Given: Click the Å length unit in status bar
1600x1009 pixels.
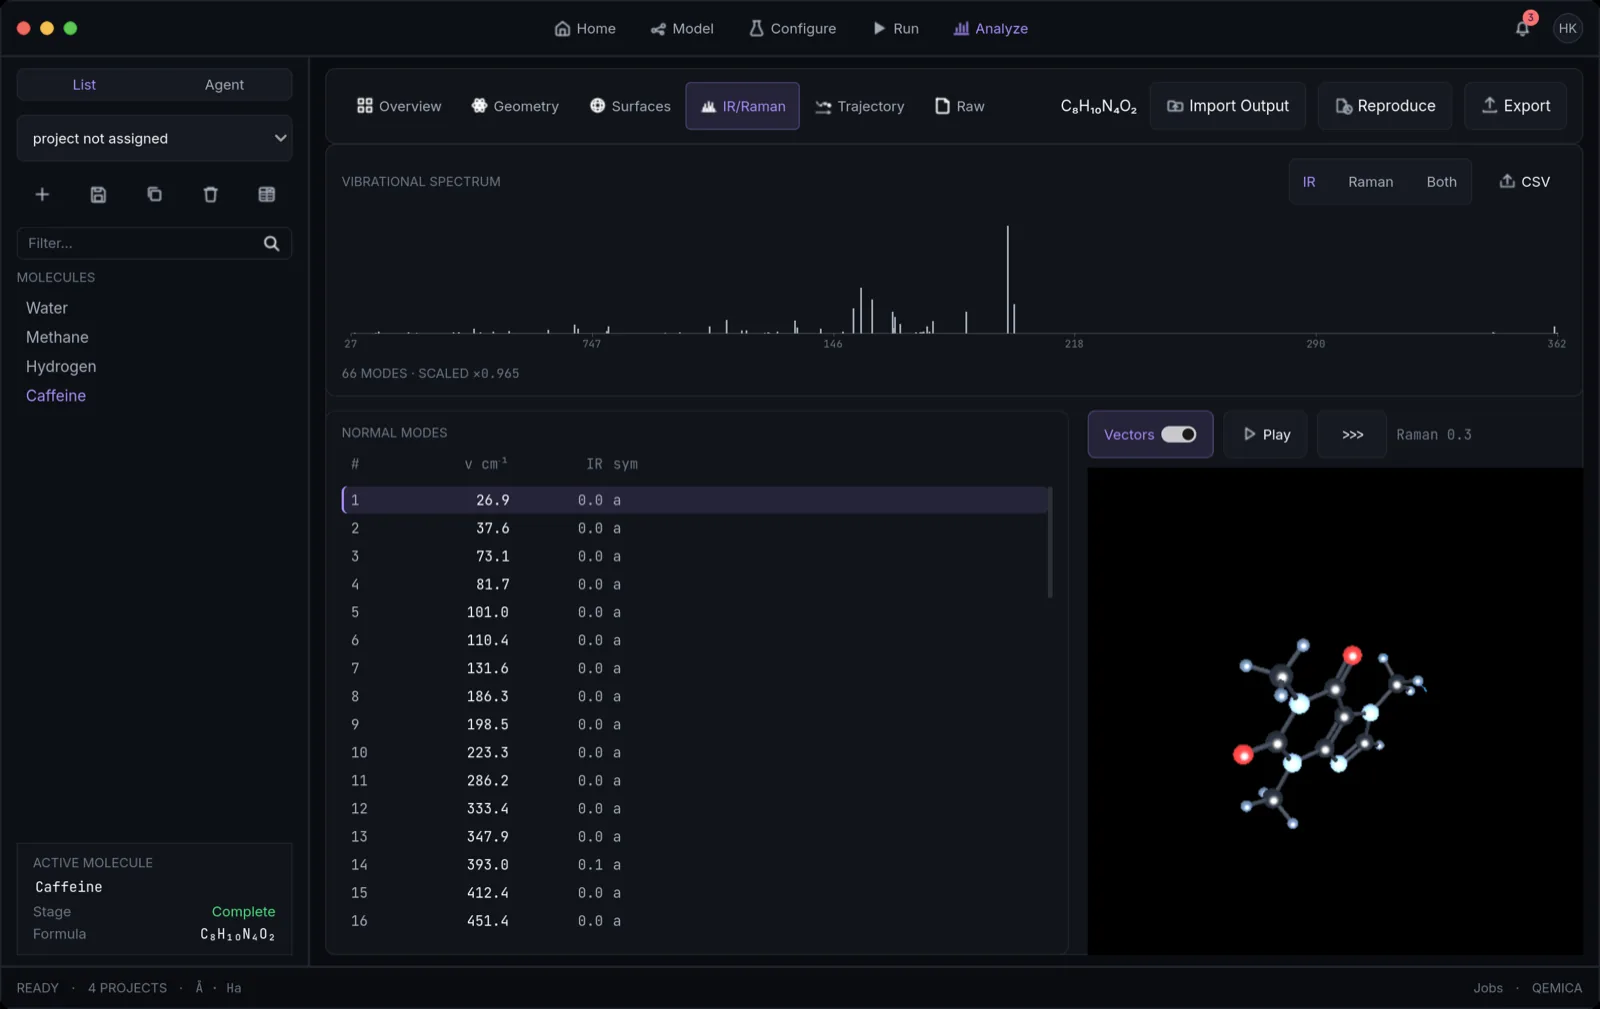Looking at the screenshot, I should 199,988.
